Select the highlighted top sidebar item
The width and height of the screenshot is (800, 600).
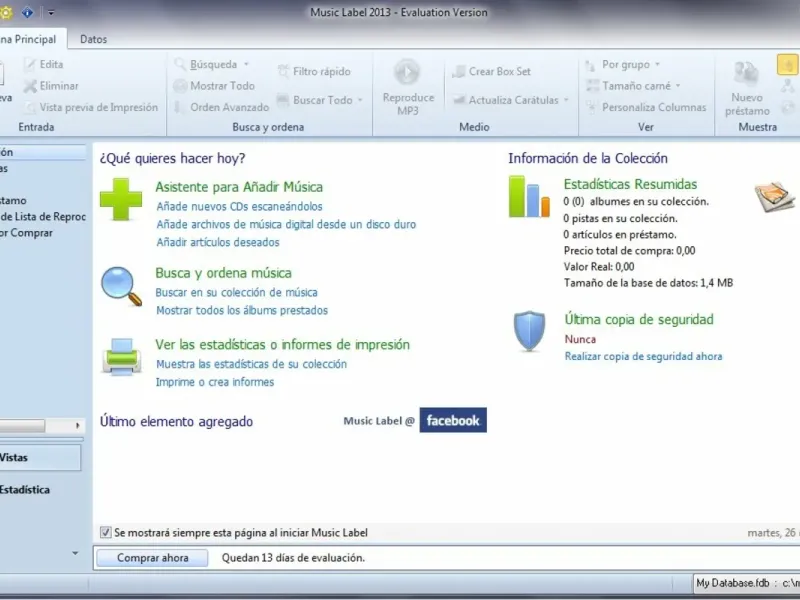43,152
